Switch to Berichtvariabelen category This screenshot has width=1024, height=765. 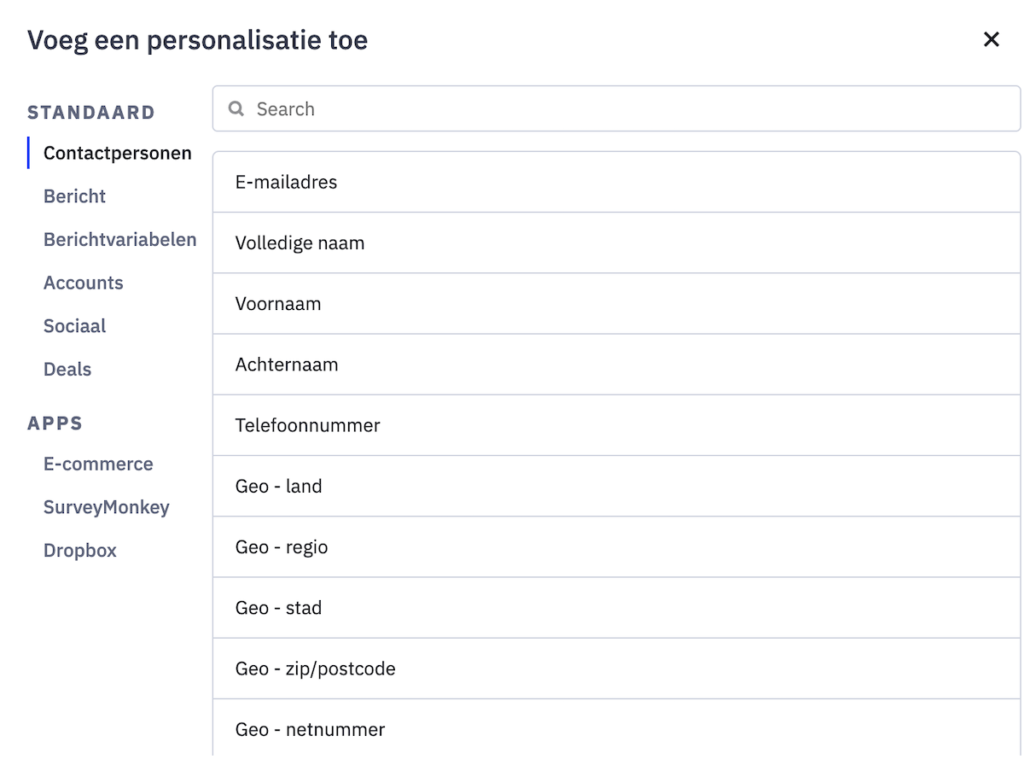click(120, 240)
